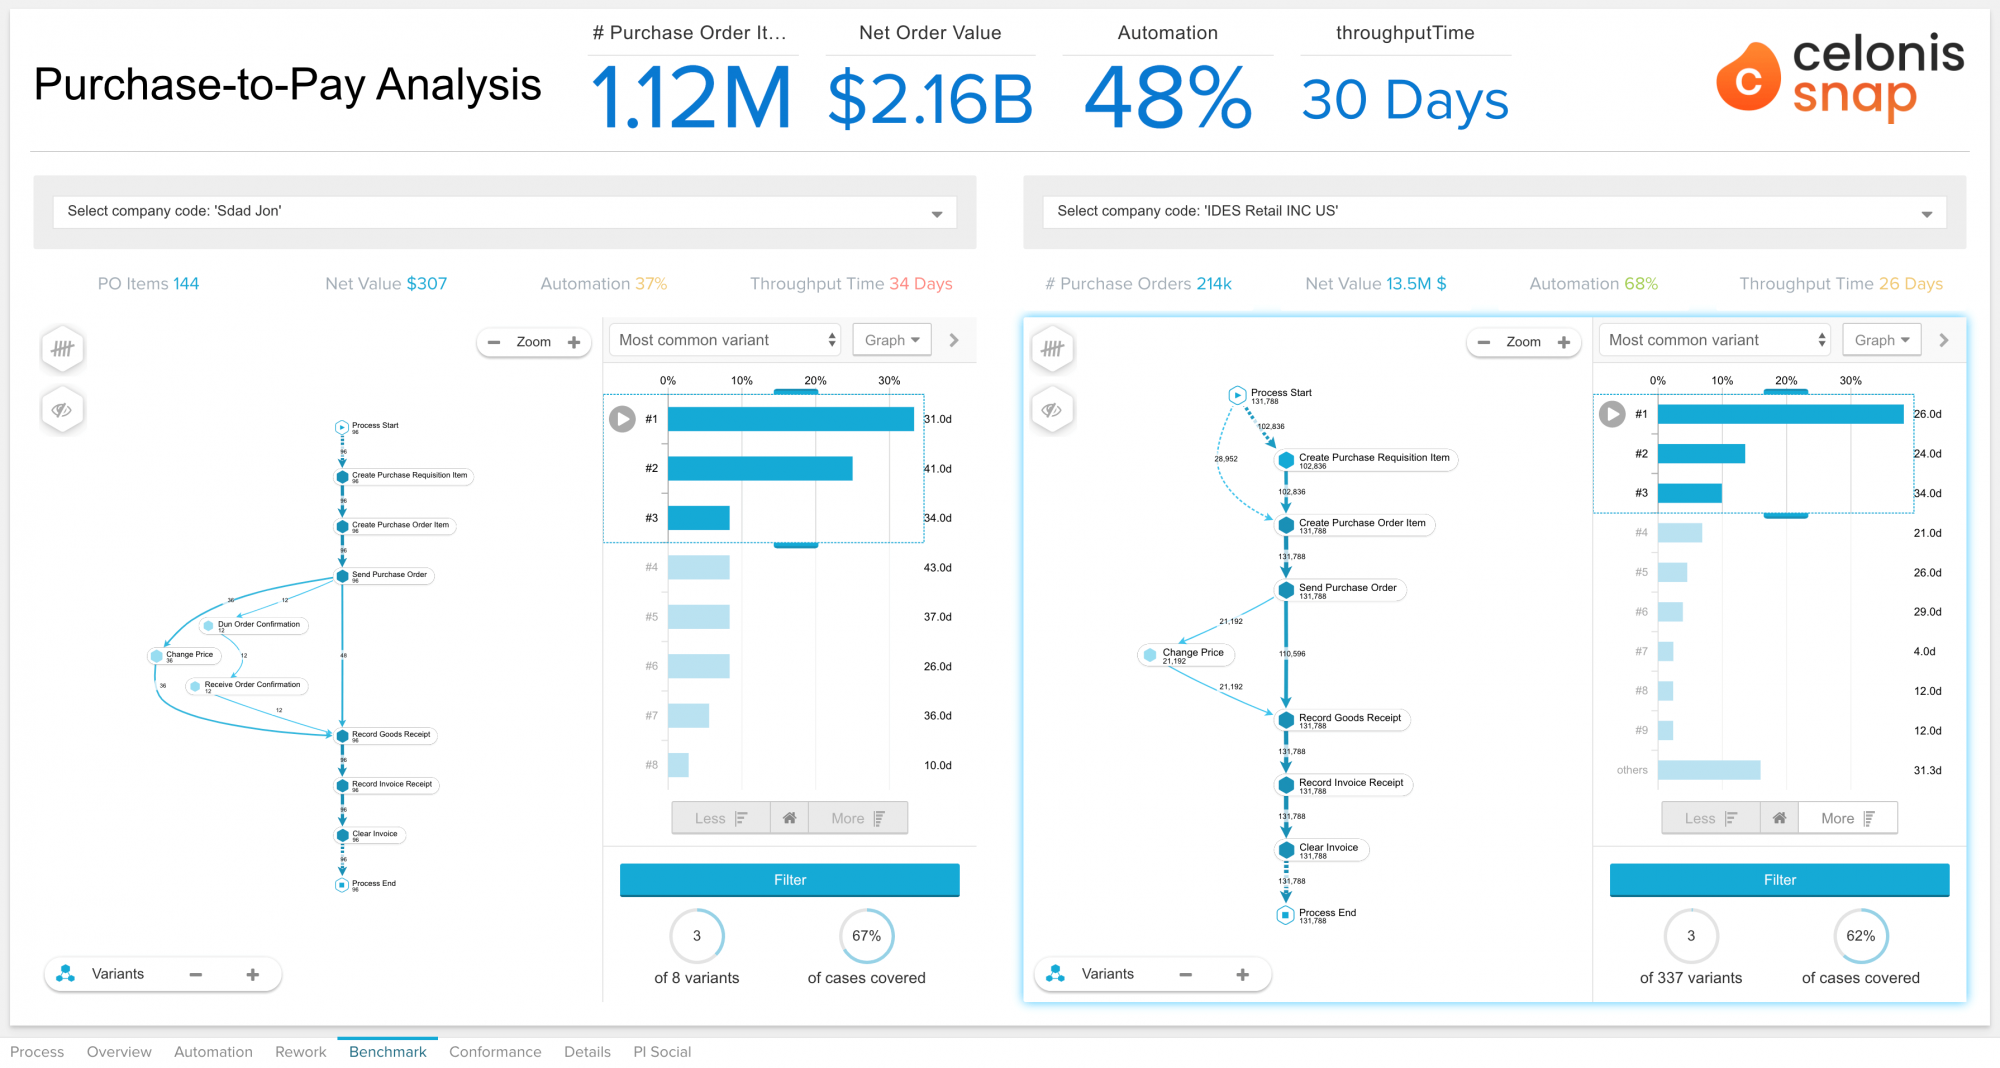The width and height of the screenshot is (2000, 1068).
Task: Zoom out on right process graph
Action: pyautogui.click(x=1484, y=342)
